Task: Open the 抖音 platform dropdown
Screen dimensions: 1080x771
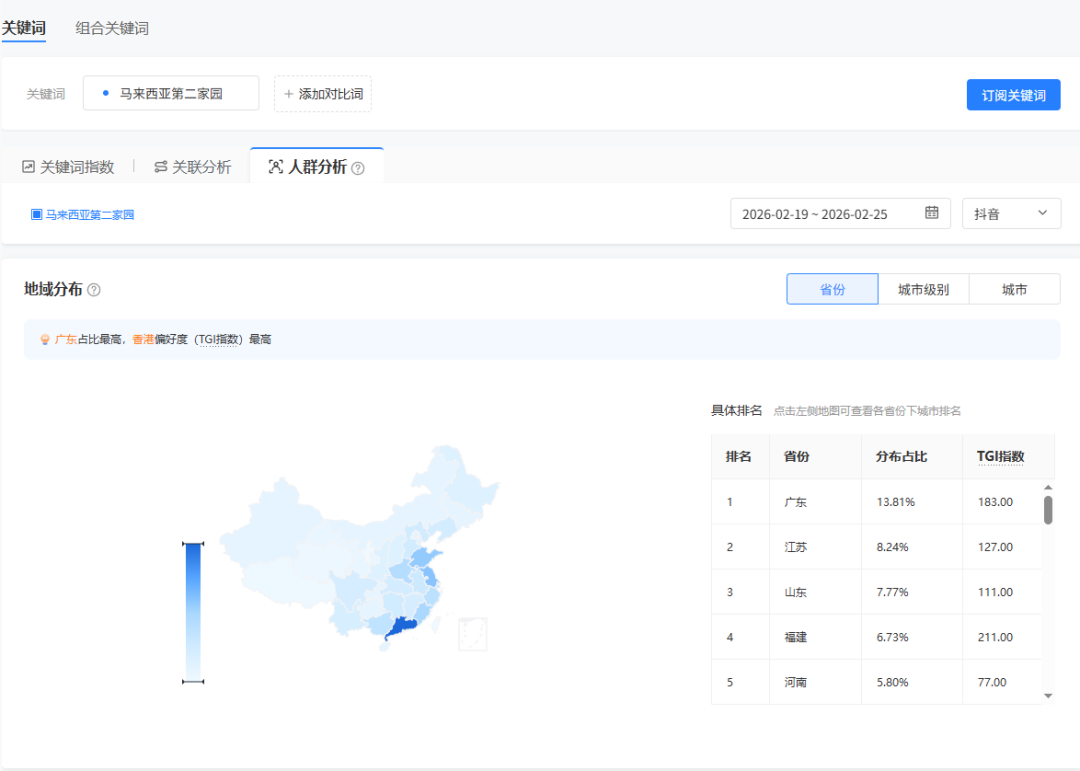Action: pyautogui.click(x=1011, y=213)
